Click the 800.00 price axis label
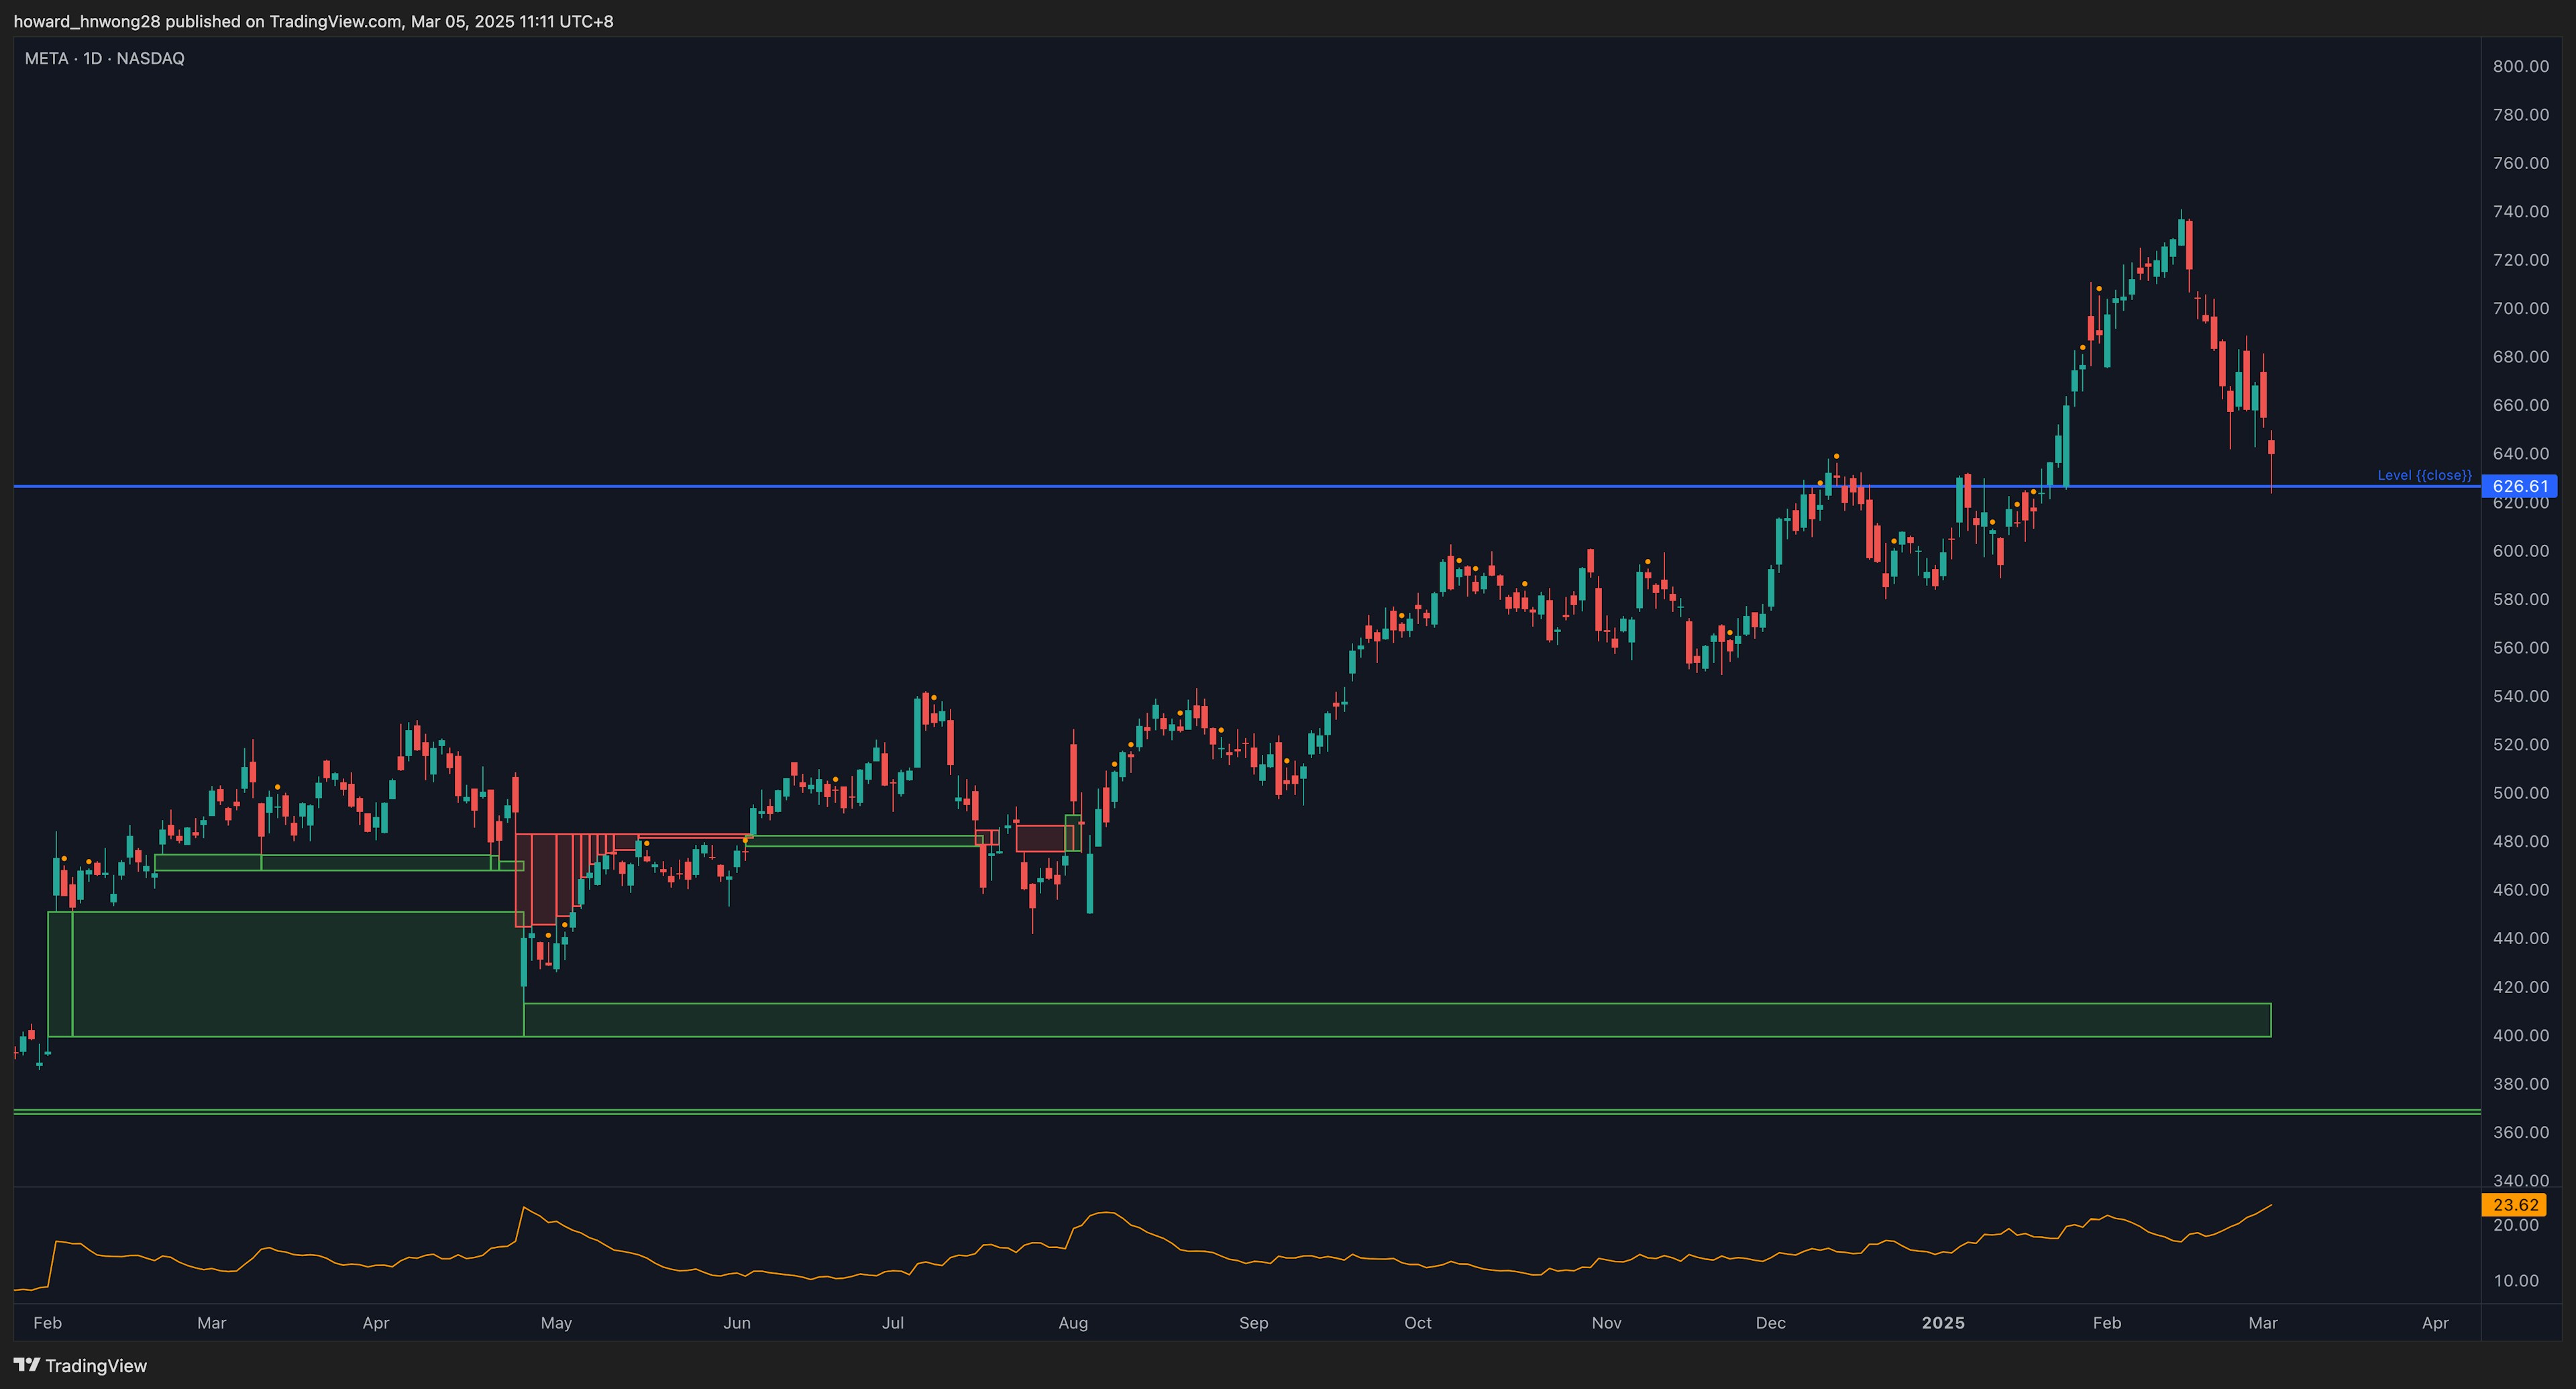Image resolution: width=2576 pixels, height=1389 pixels. pyautogui.click(x=2521, y=66)
